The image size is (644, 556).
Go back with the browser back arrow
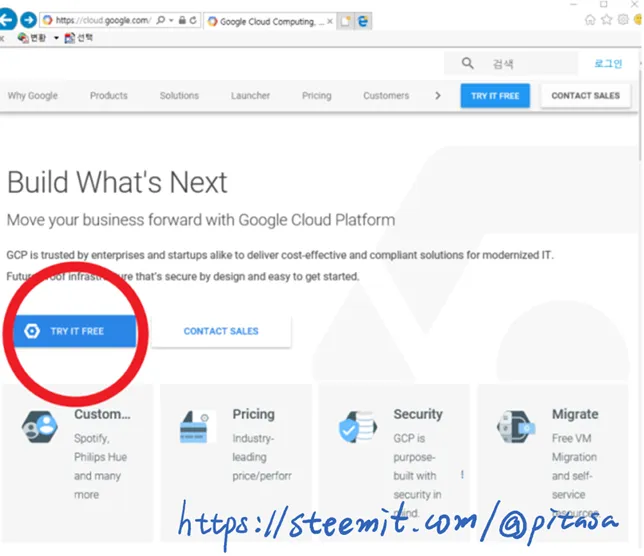[7, 20]
